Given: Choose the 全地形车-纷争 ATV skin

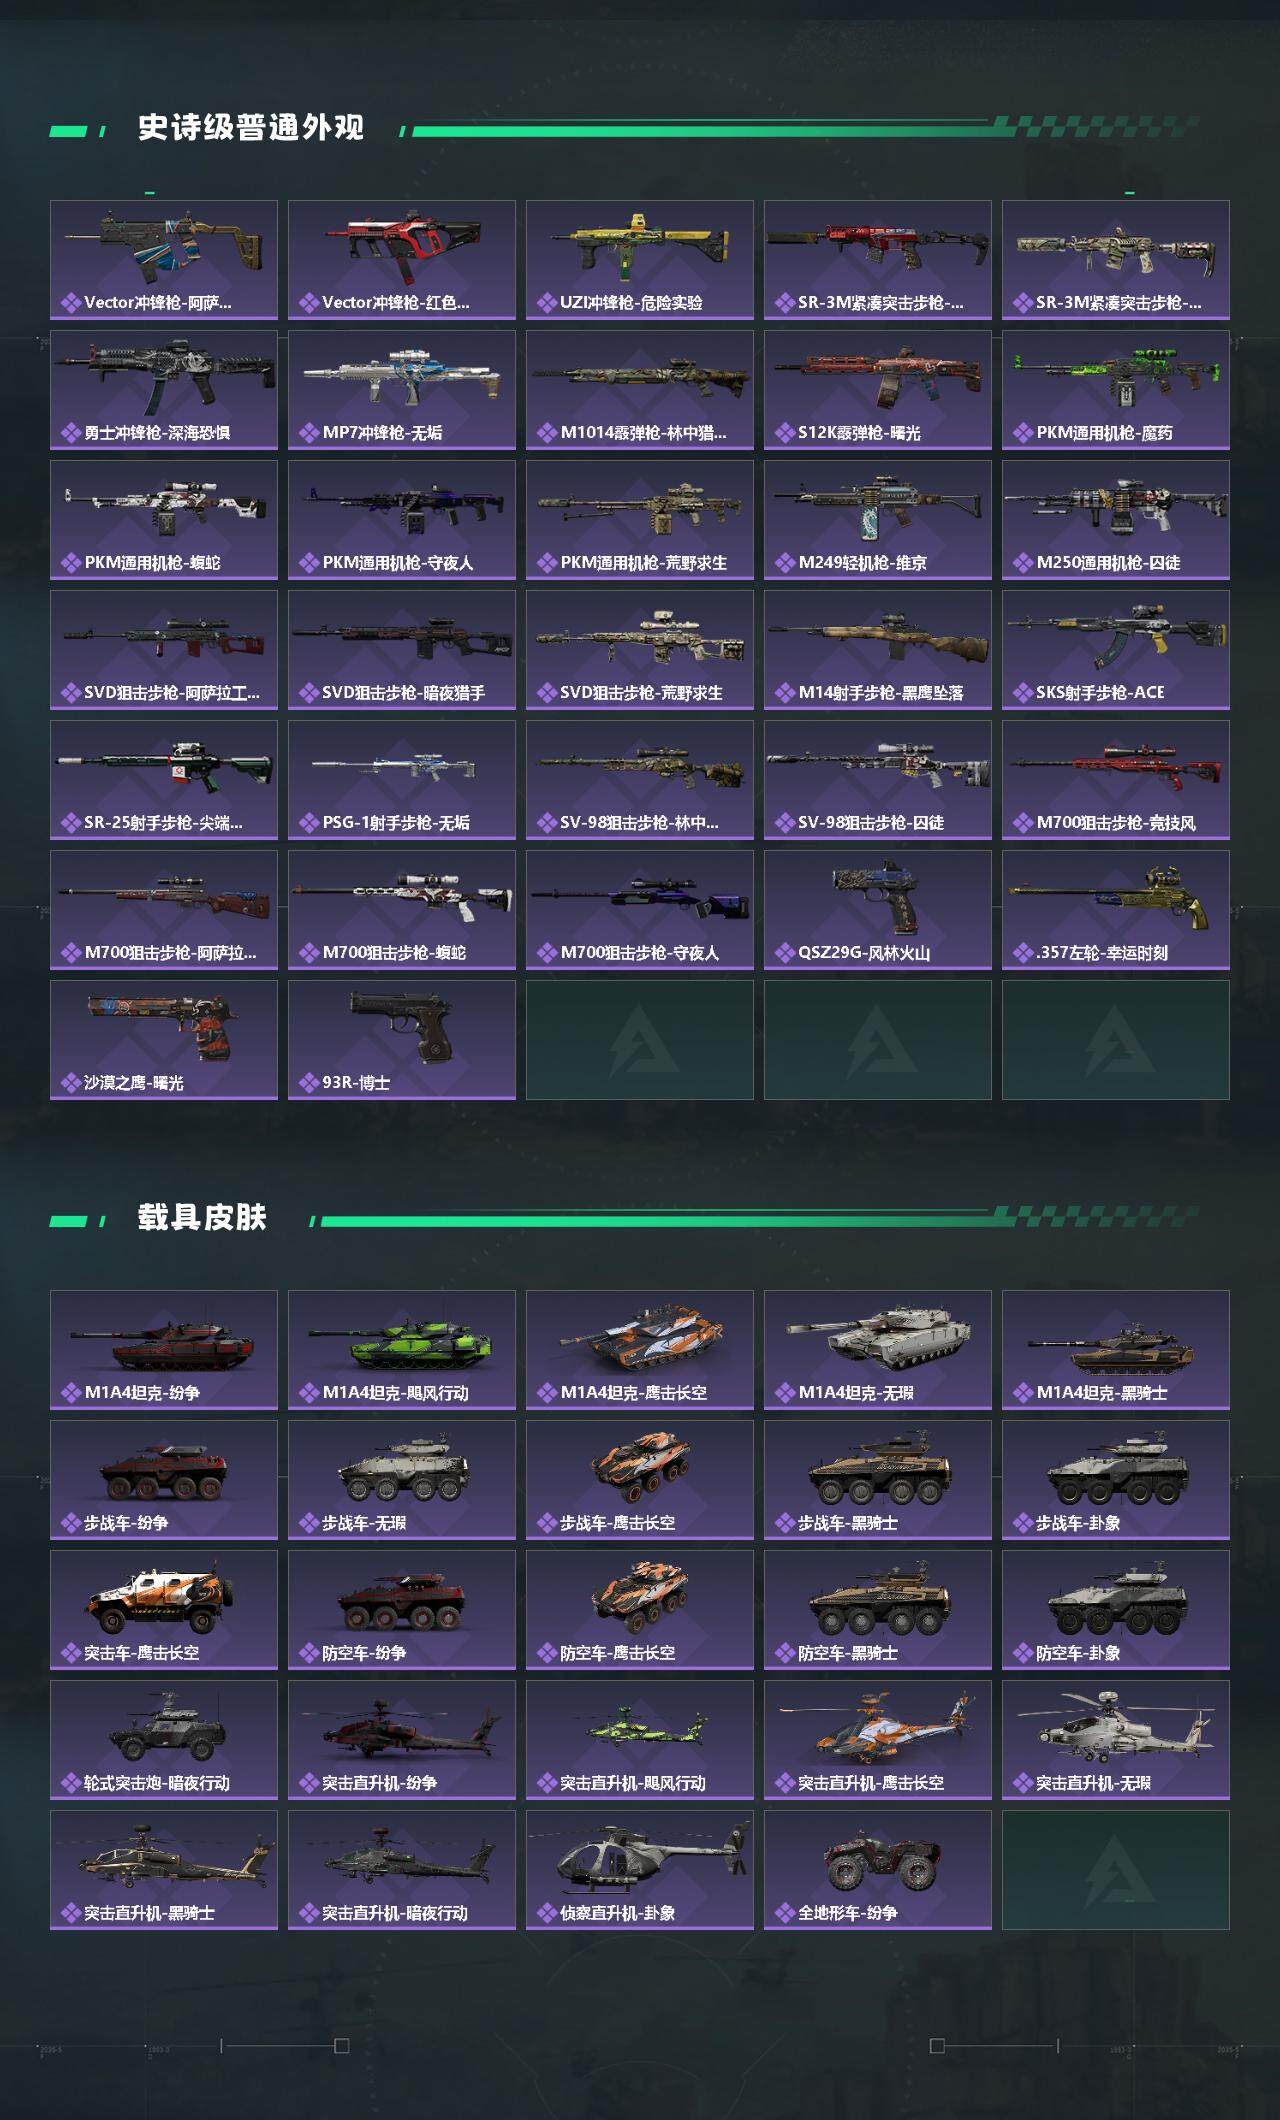Looking at the screenshot, I should tap(878, 1870).
